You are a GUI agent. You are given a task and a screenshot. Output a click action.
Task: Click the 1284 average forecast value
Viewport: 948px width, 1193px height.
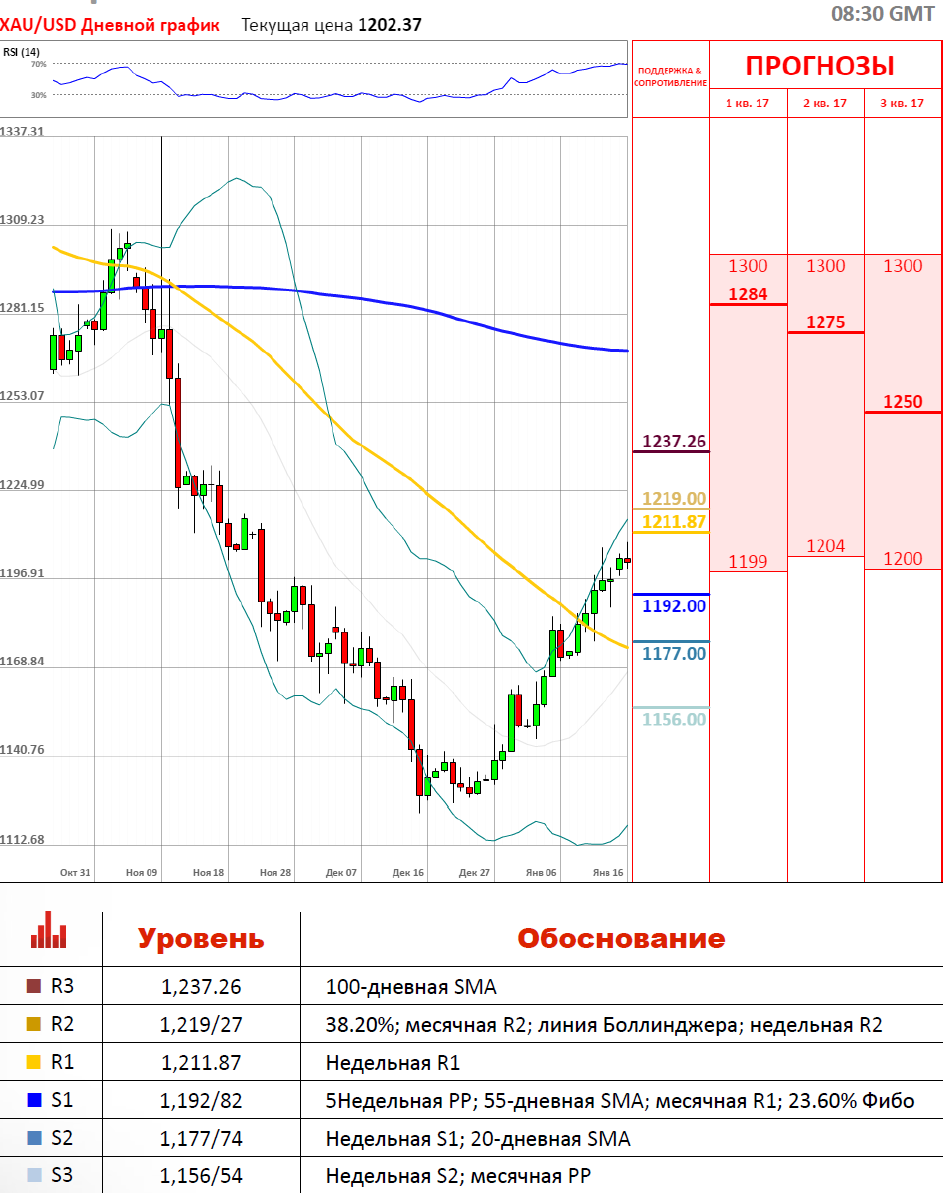pos(747,294)
